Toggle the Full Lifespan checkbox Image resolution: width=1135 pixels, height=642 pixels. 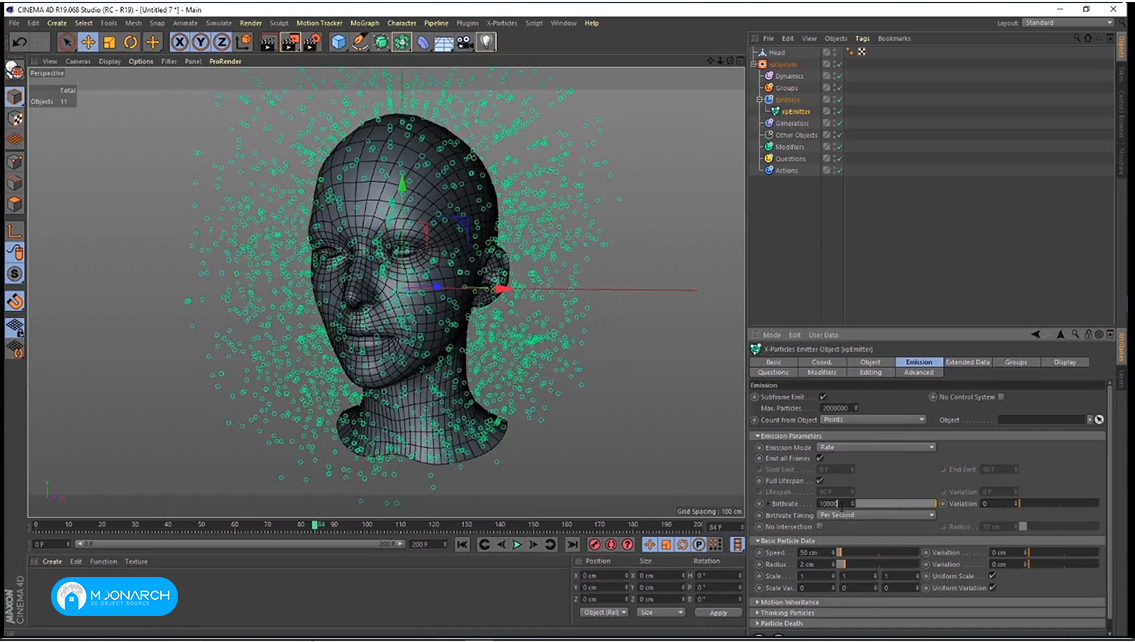(x=820, y=481)
